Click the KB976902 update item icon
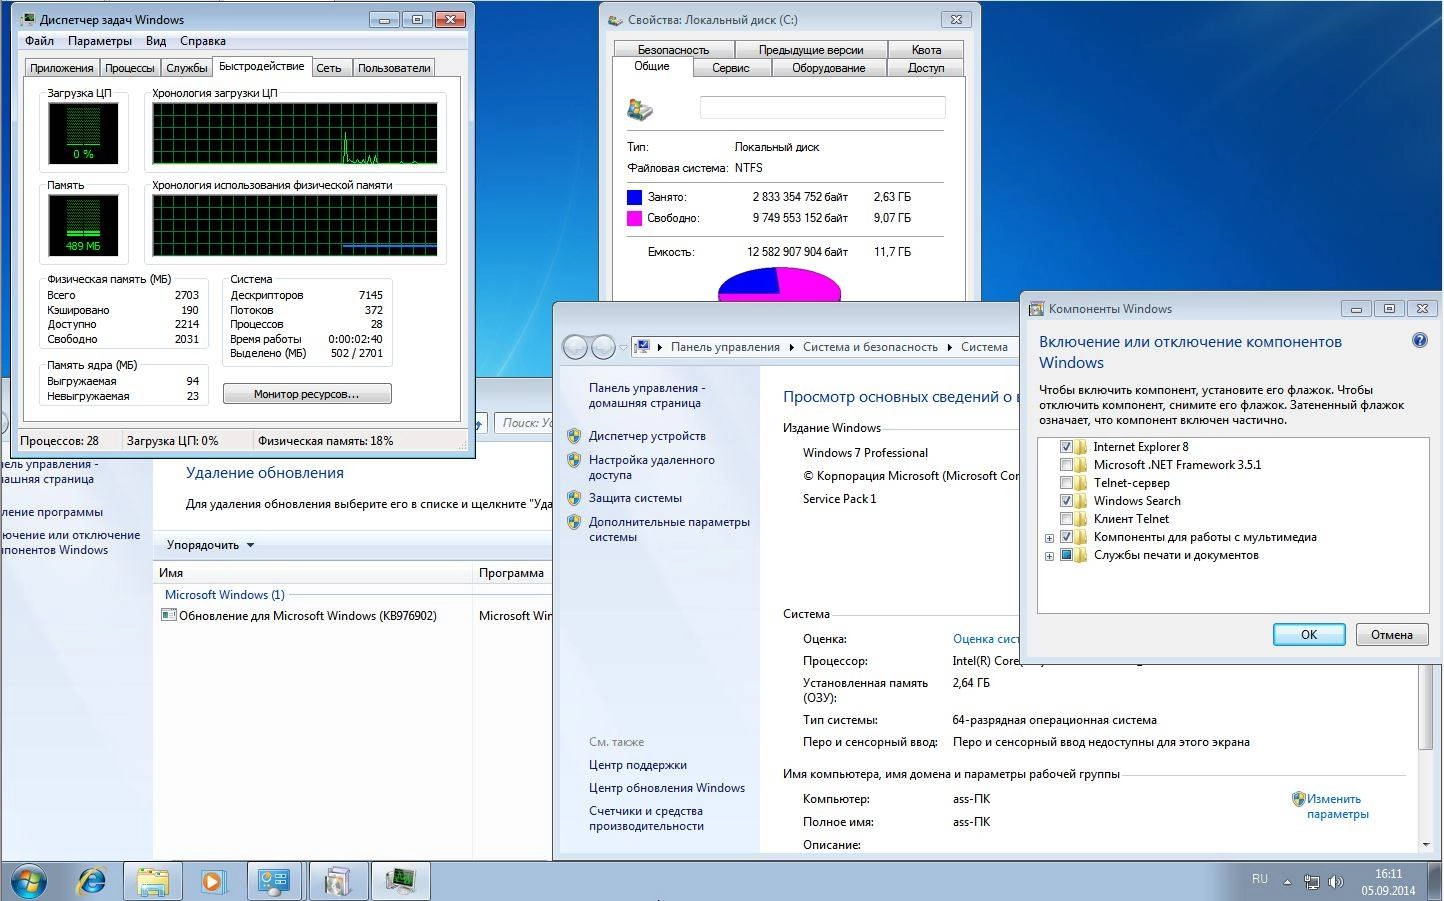This screenshot has width=1444, height=901. (168, 615)
